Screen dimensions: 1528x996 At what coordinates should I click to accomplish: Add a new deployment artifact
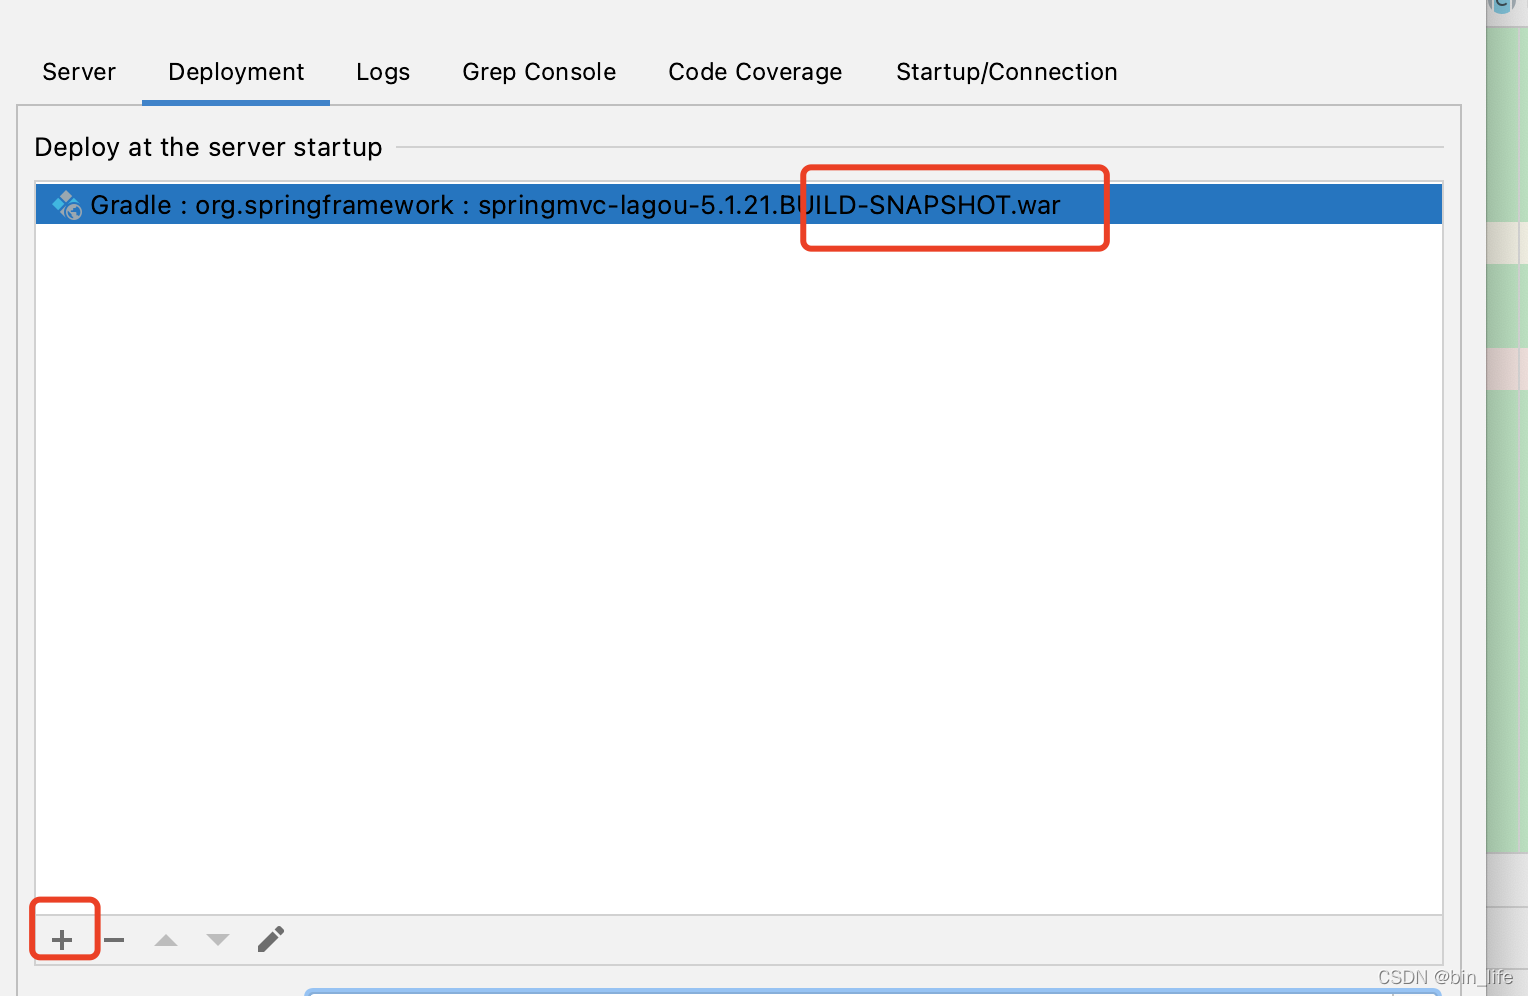(x=62, y=940)
